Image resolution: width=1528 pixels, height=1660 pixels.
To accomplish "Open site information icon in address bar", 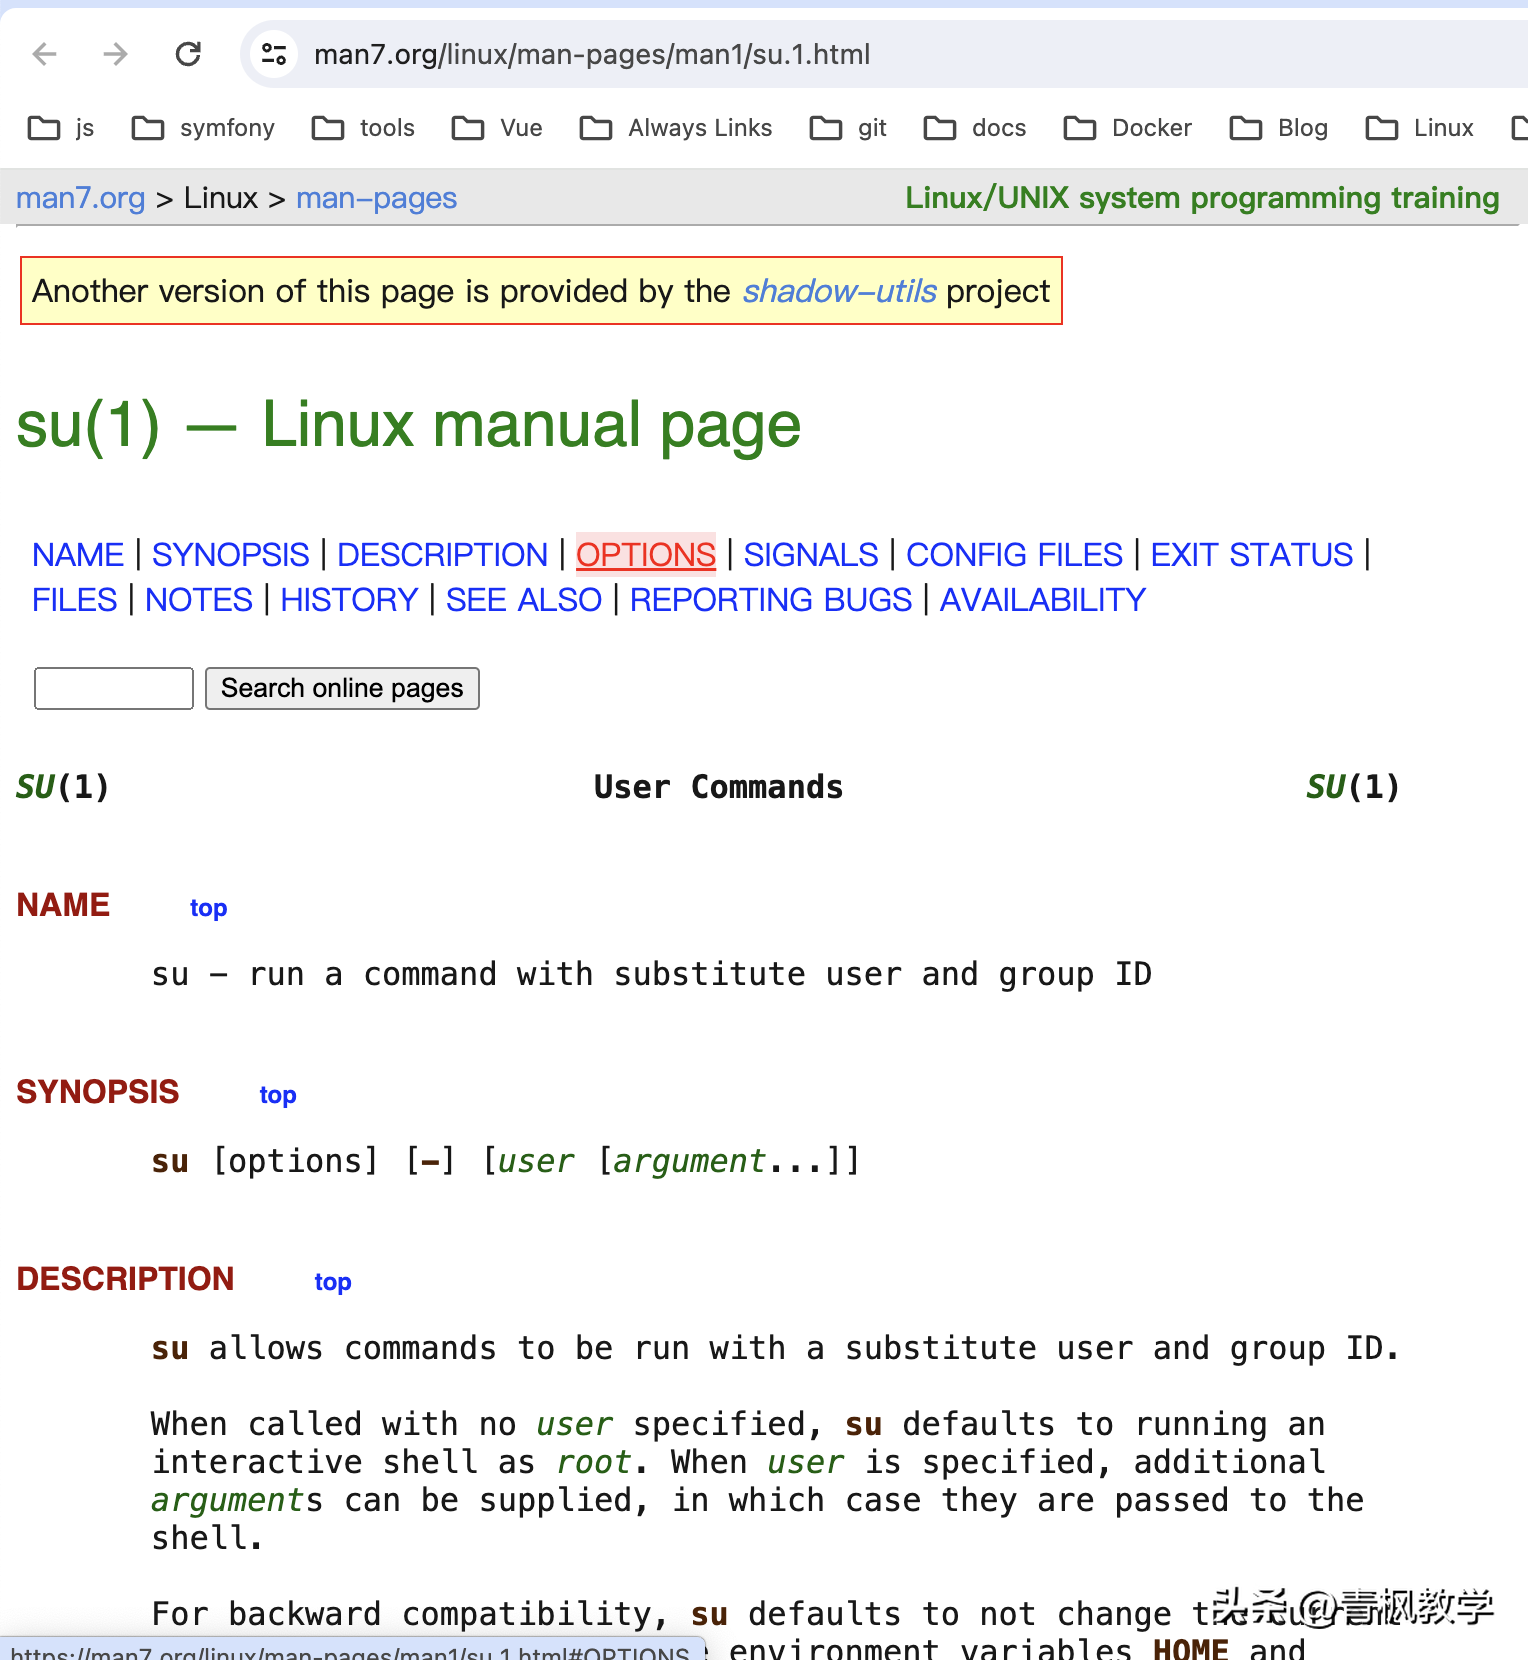I will [273, 54].
